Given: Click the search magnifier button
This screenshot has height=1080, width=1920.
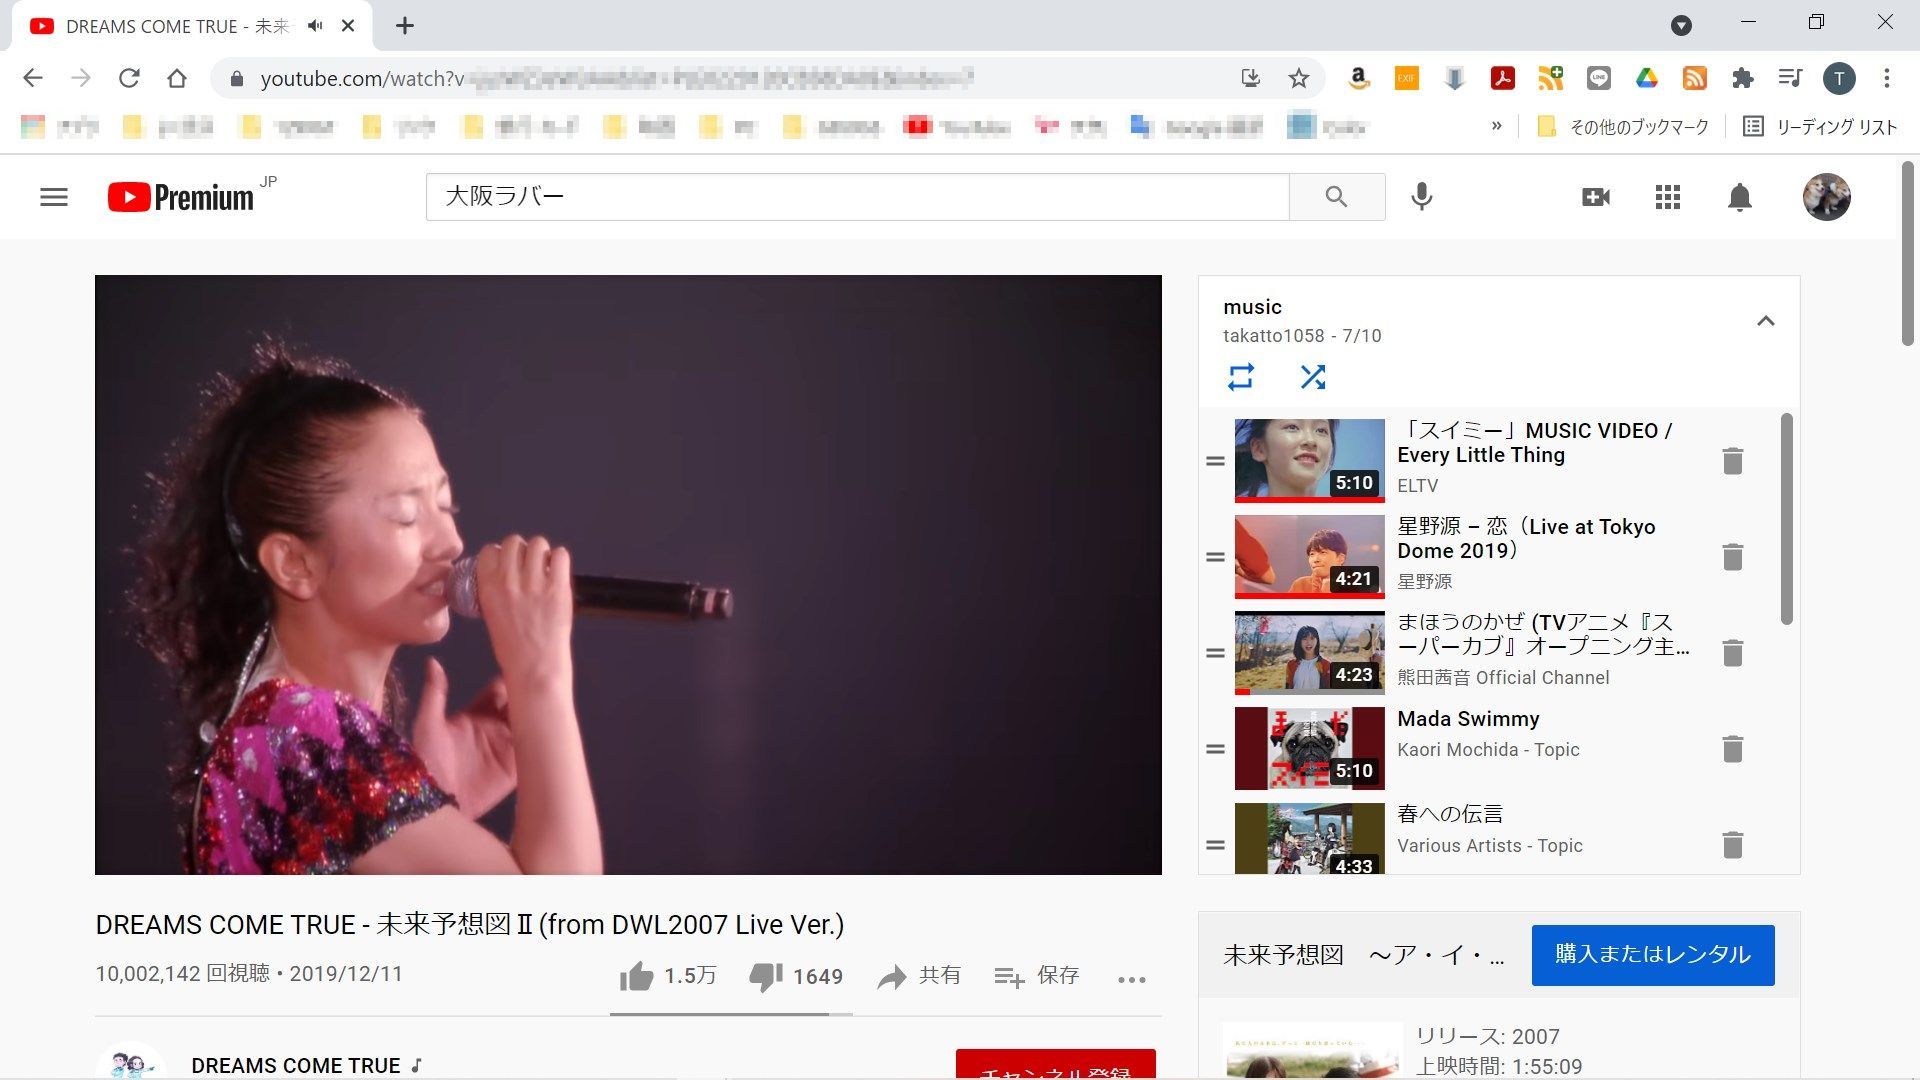Looking at the screenshot, I should point(1336,197).
